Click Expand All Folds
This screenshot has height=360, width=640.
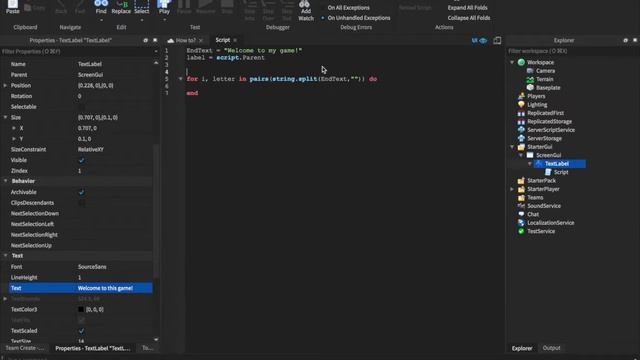point(467,8)
